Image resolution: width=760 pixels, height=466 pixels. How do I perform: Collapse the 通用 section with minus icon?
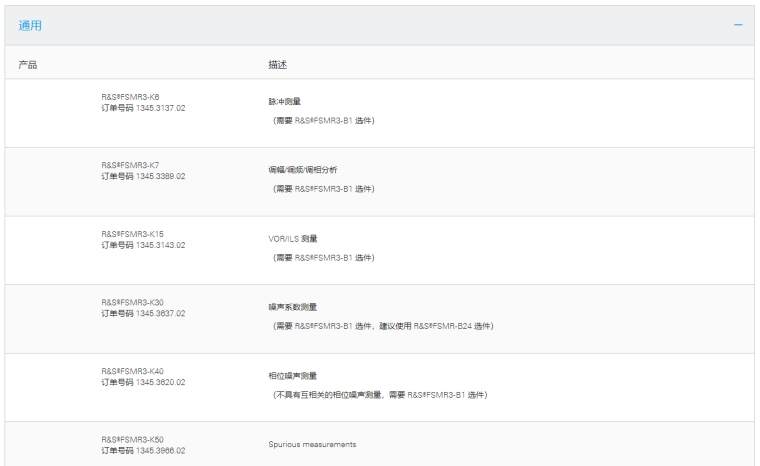[738, 25]
